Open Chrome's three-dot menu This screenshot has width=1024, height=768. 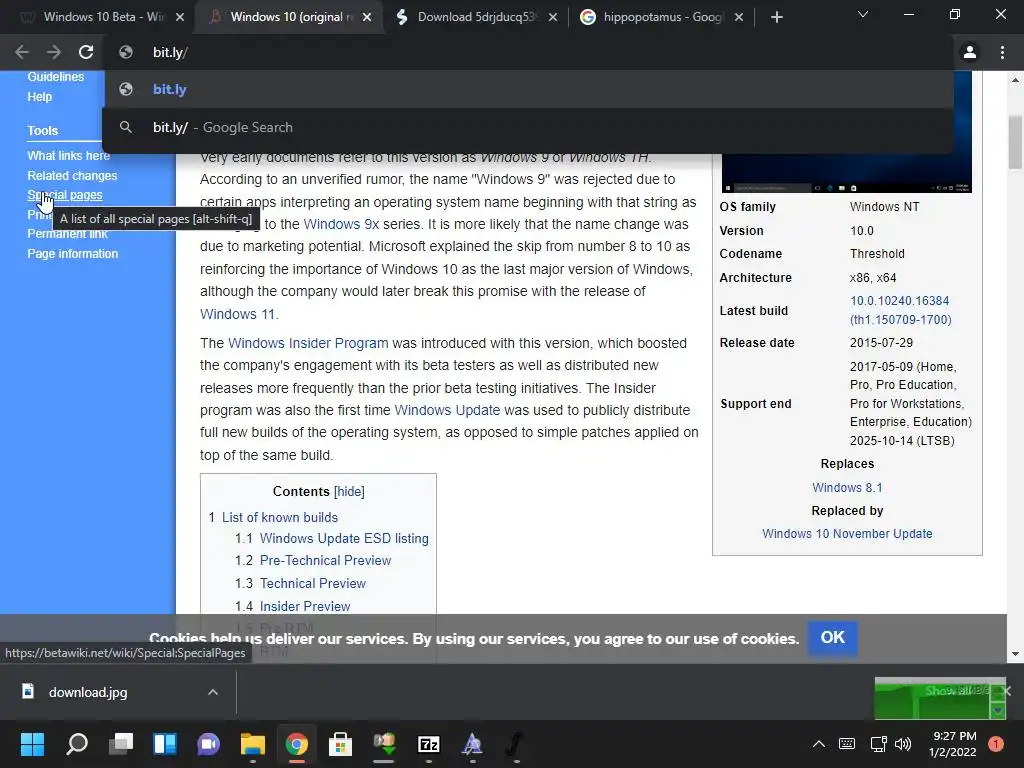(1002, 52)
